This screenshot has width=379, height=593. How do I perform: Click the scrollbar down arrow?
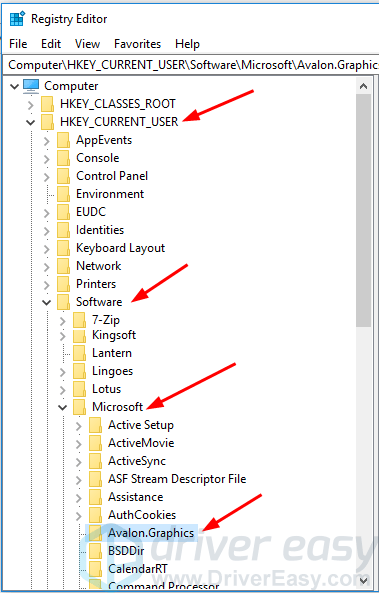[x=363, y=580]
